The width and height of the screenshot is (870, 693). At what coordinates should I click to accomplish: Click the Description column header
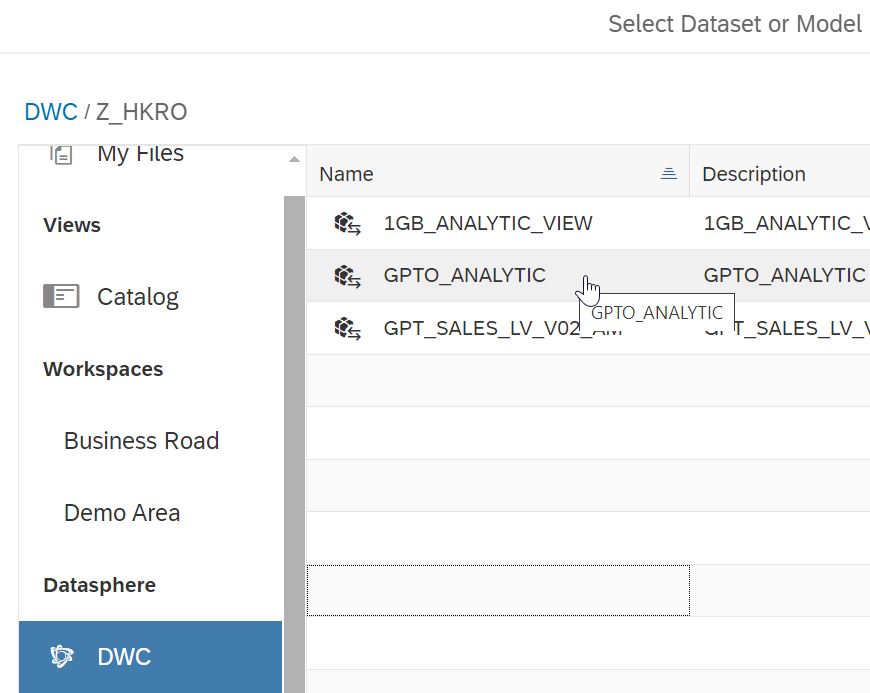click(754, 174)
